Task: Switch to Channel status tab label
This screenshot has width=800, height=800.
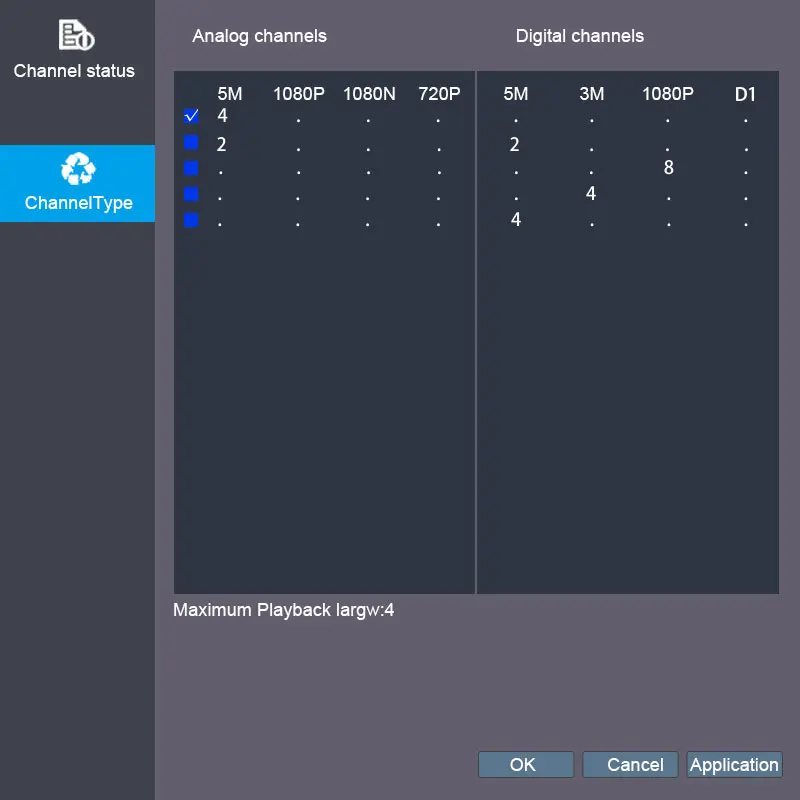Action: click(x=74, y=71)
